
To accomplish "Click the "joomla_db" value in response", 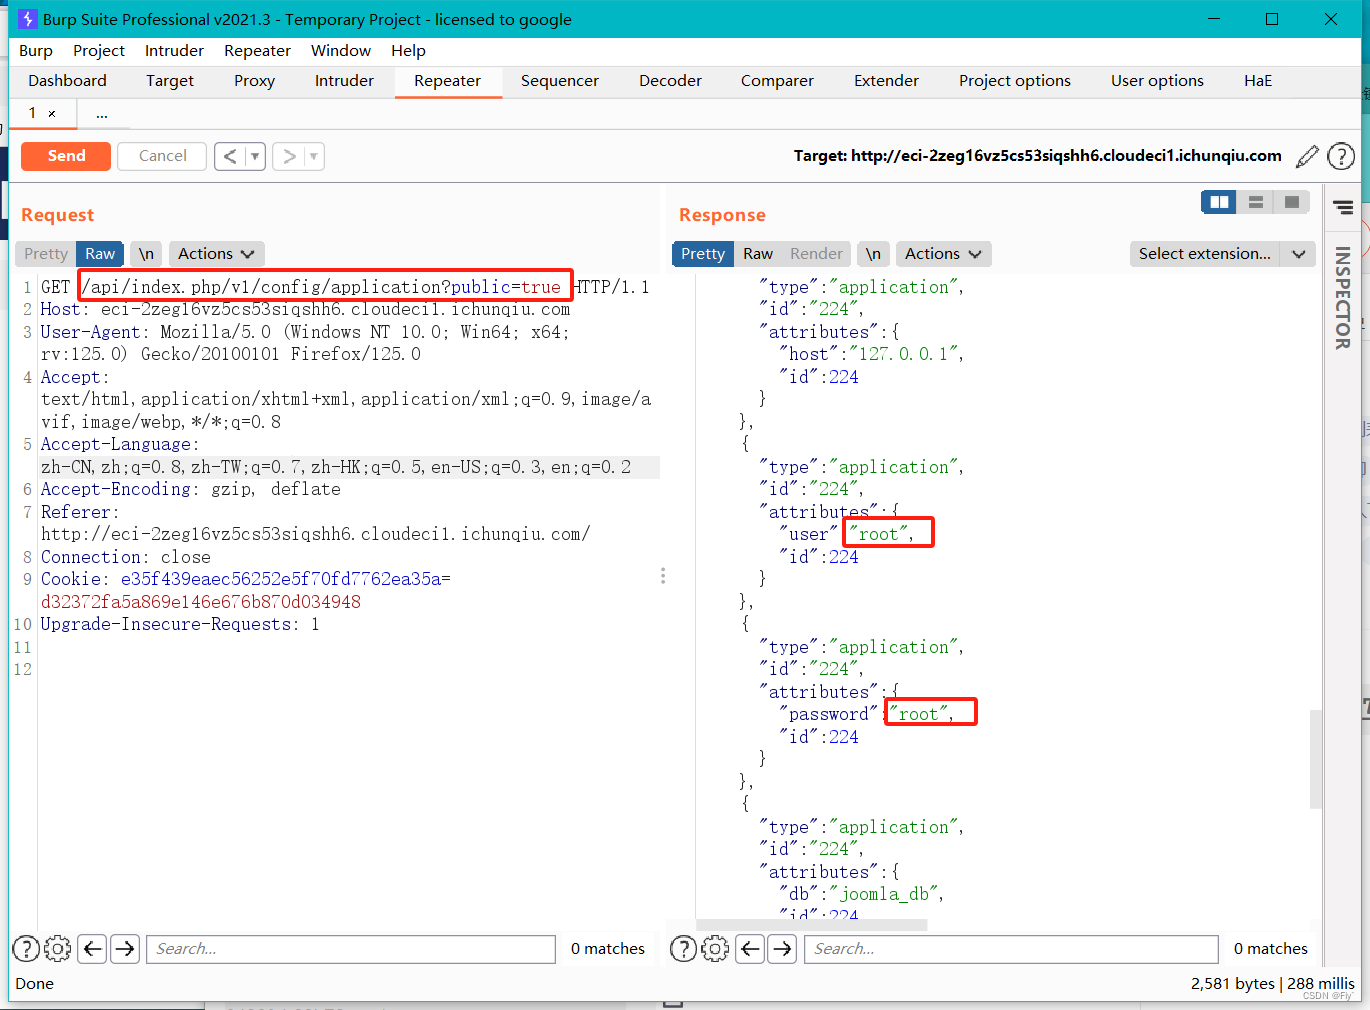I will (x=886, y=894).
